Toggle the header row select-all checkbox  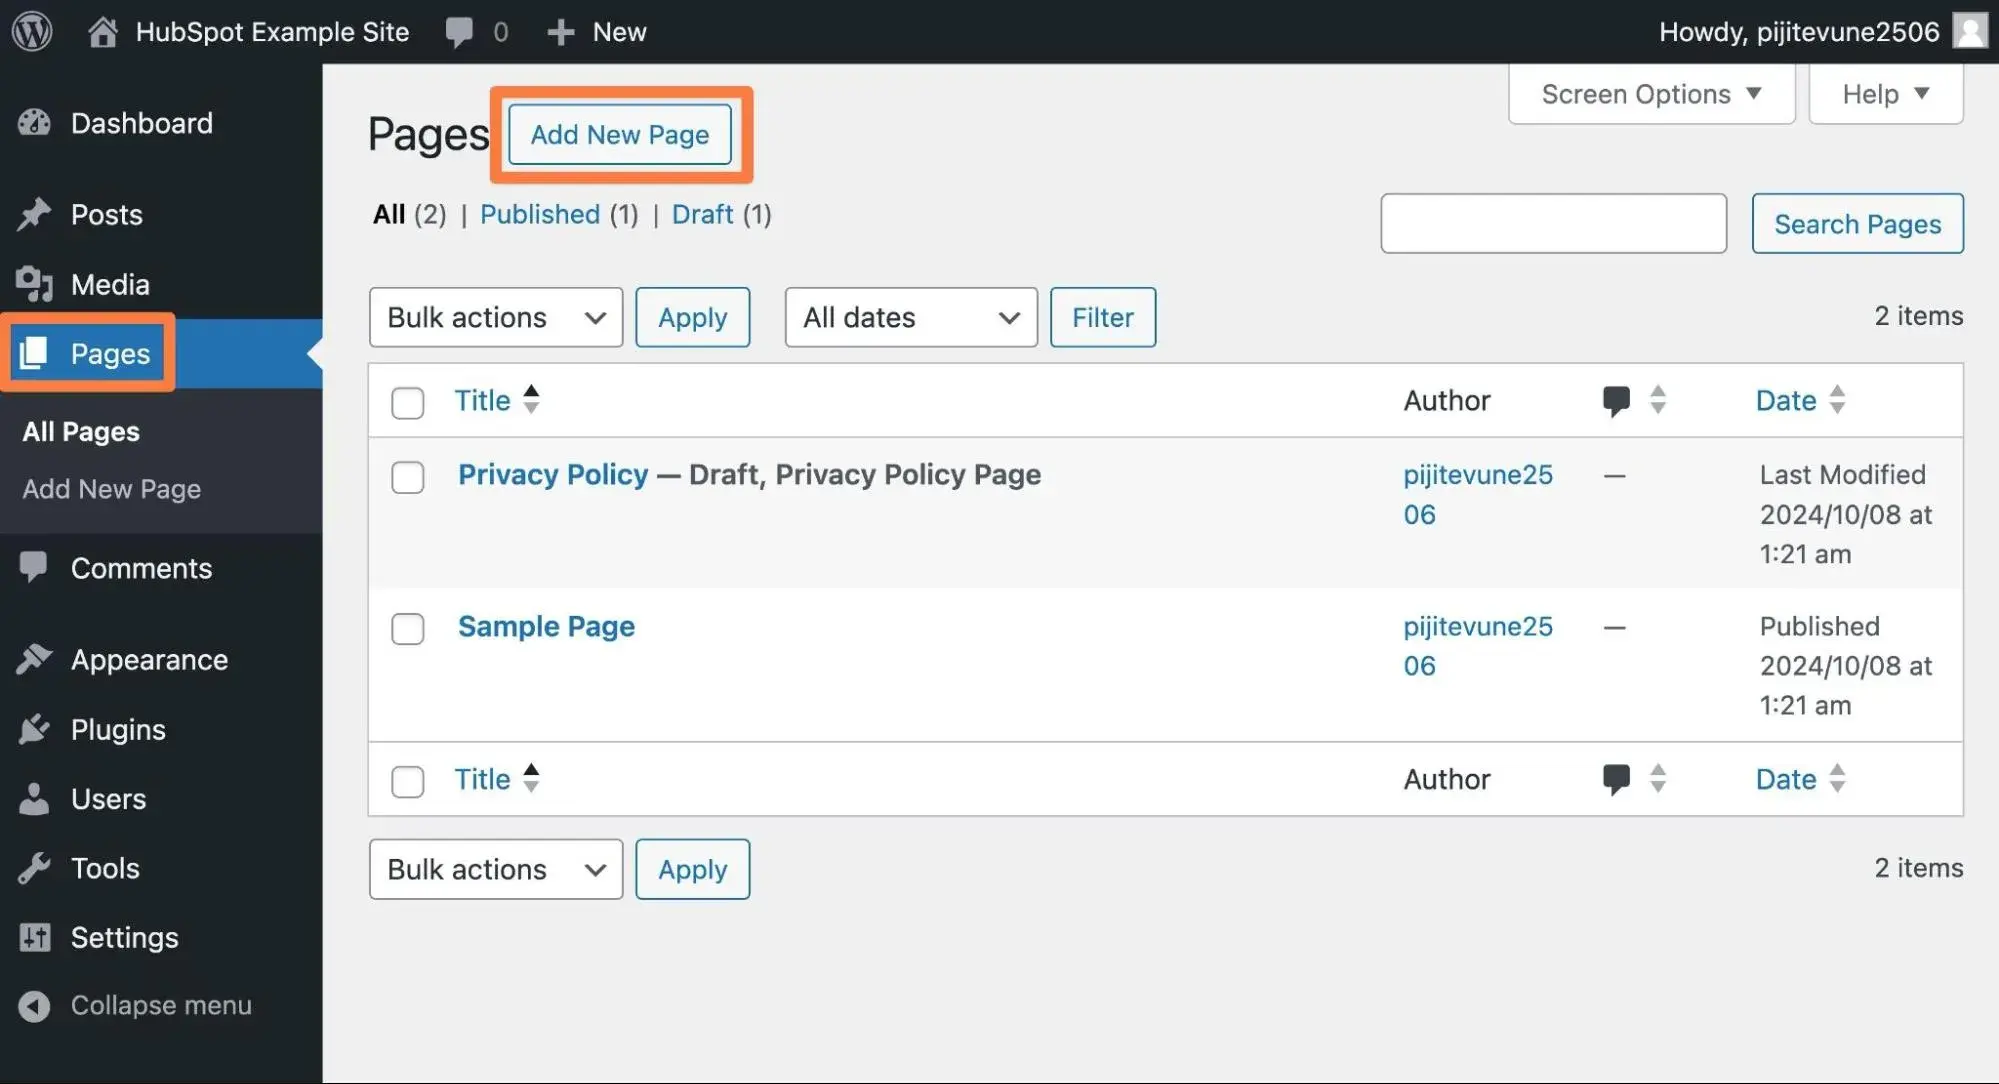tap(408, 399)
